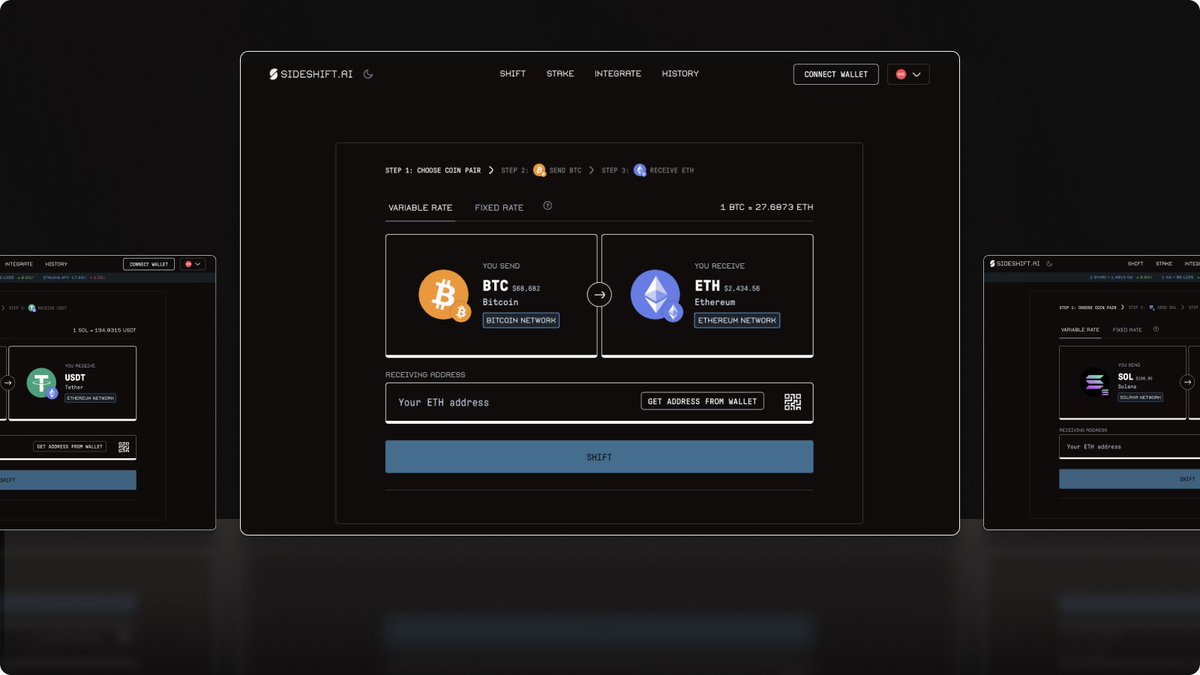The width and height of the screenshot is (1200, 675).
Task: Click rate help question-mark icon in center window
Action: [547, 206]
